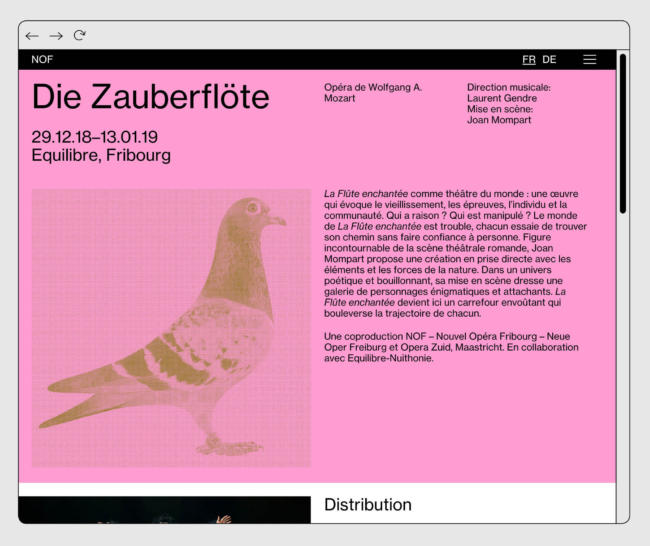Open the pink pigeon image

(171, 328)
